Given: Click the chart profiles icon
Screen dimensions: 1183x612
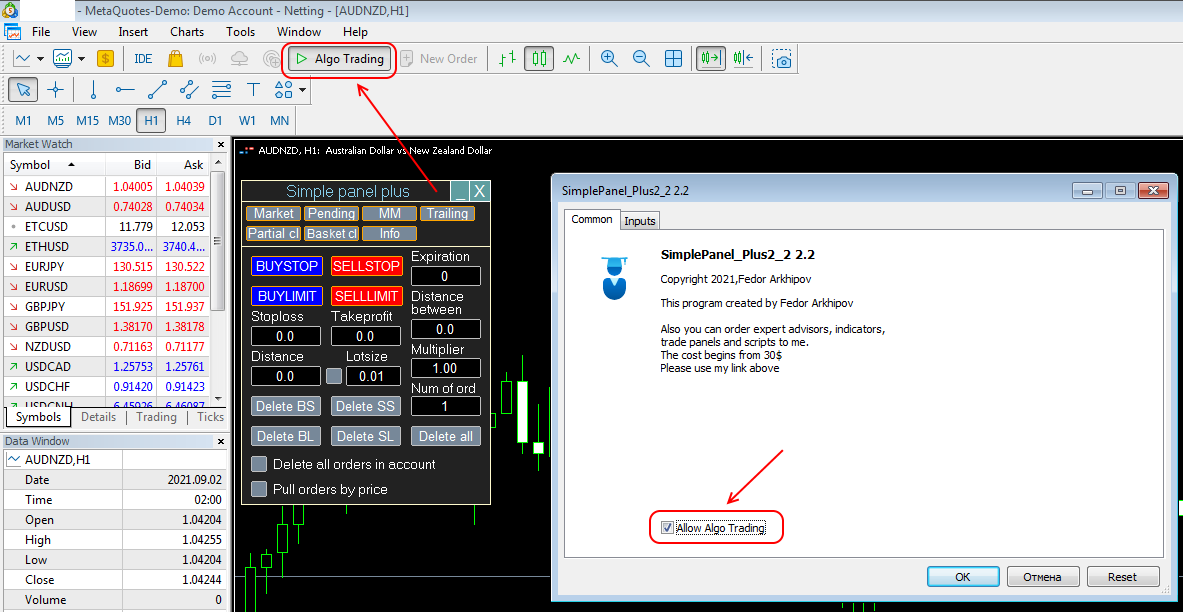Looking at the screenshot, I should pos(63,58).
